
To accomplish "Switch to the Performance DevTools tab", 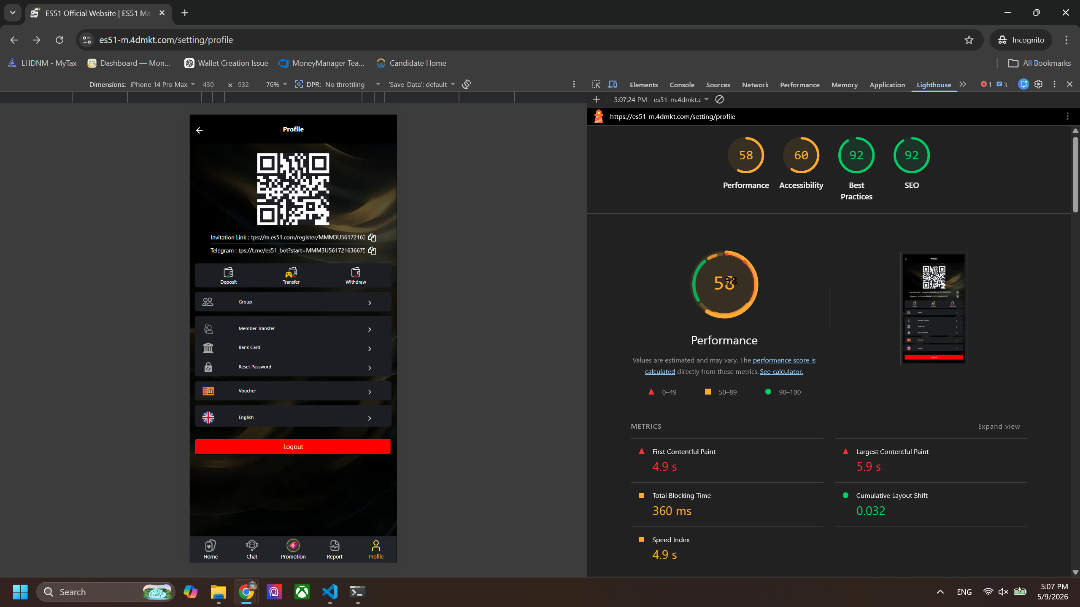I will (800, 84).
